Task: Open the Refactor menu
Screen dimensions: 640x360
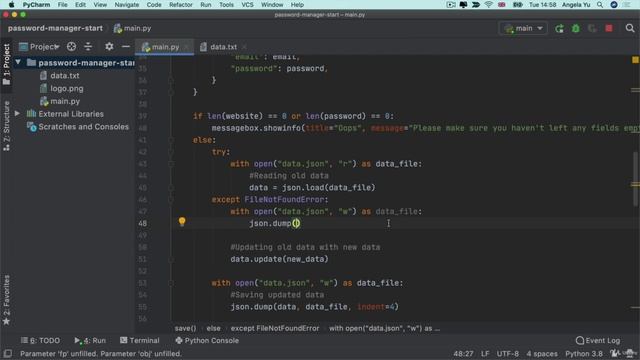Action: coord(181,5)
